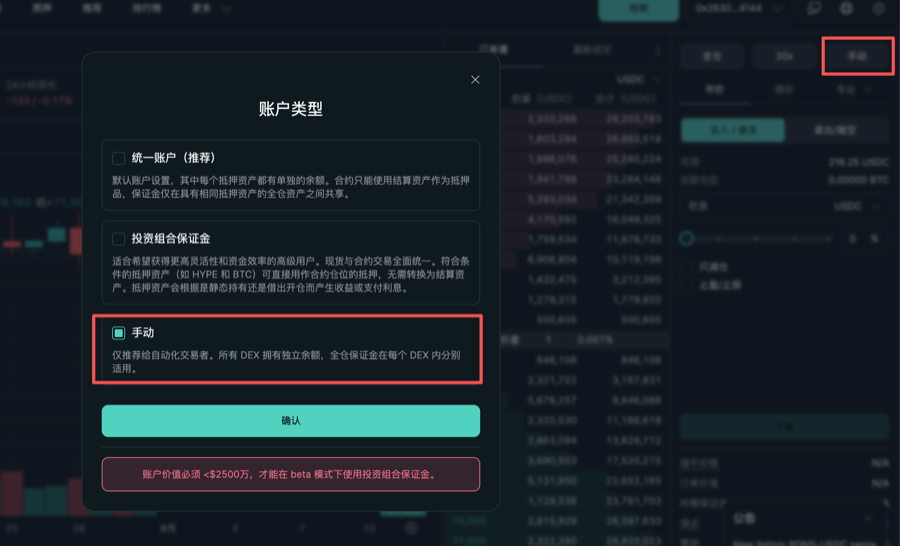The width and height of the screenshot is (900, 546).
Task: Open the 更多 menu in the top navigation
Action: point(211,9)
